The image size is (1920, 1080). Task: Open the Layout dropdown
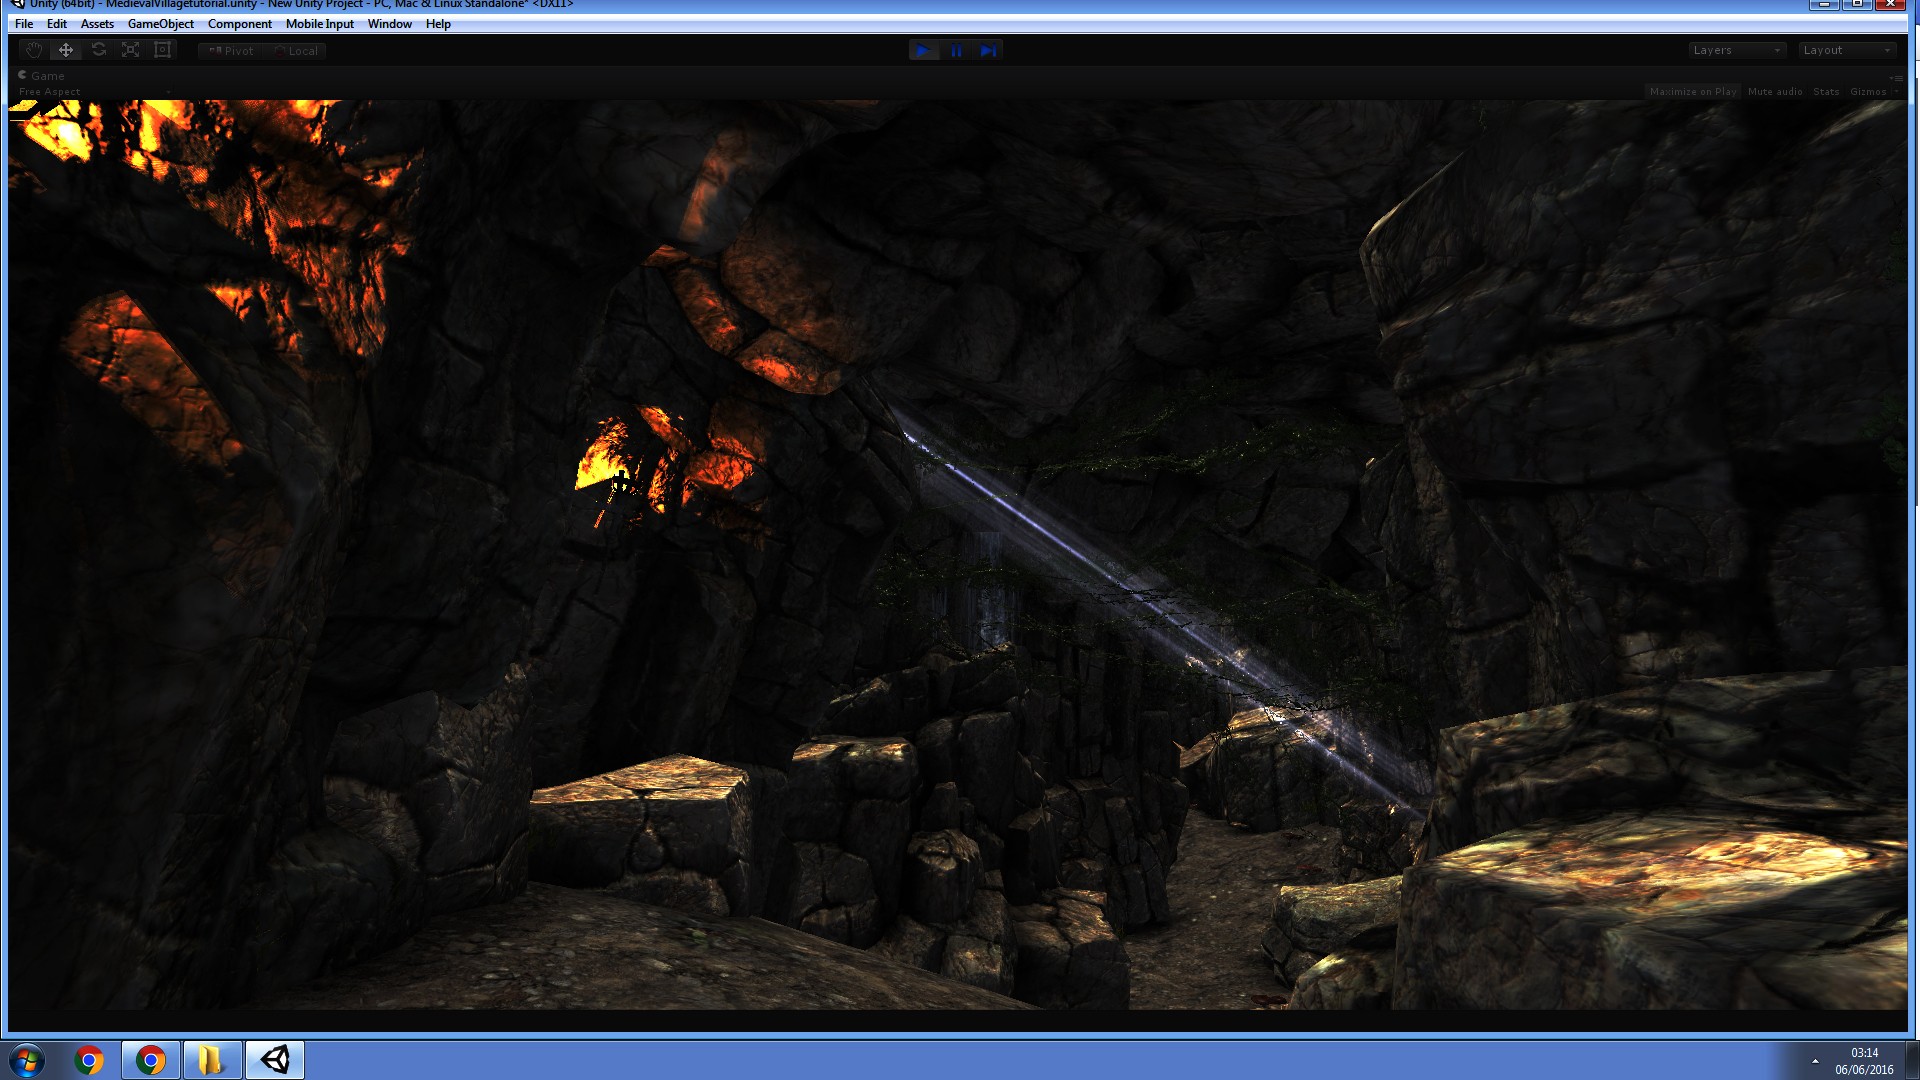click(1847, 50)
